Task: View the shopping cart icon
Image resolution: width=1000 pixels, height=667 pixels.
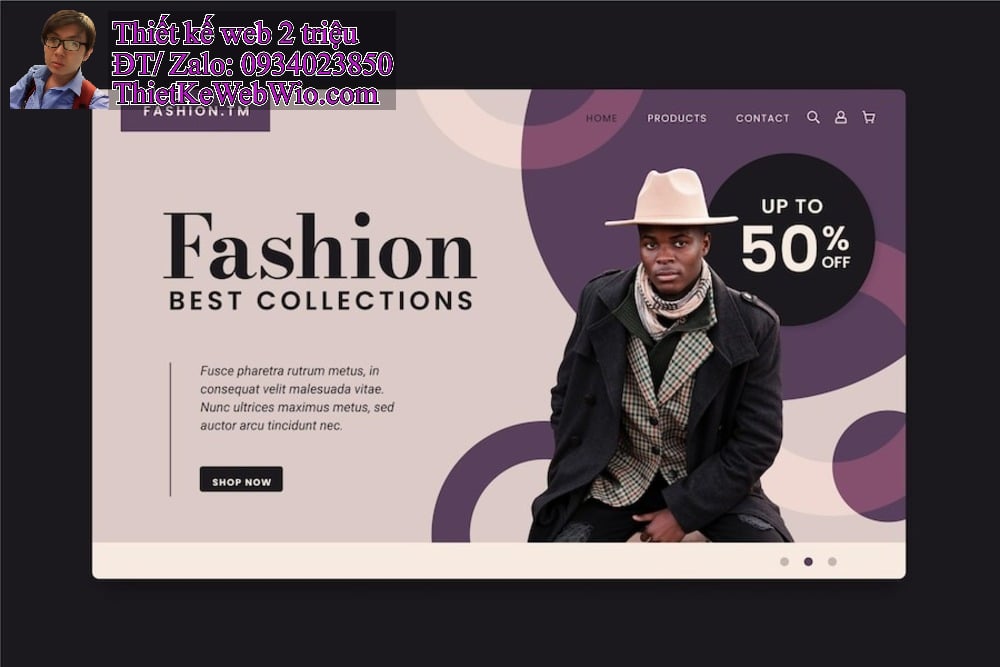Action: (869, 117)
